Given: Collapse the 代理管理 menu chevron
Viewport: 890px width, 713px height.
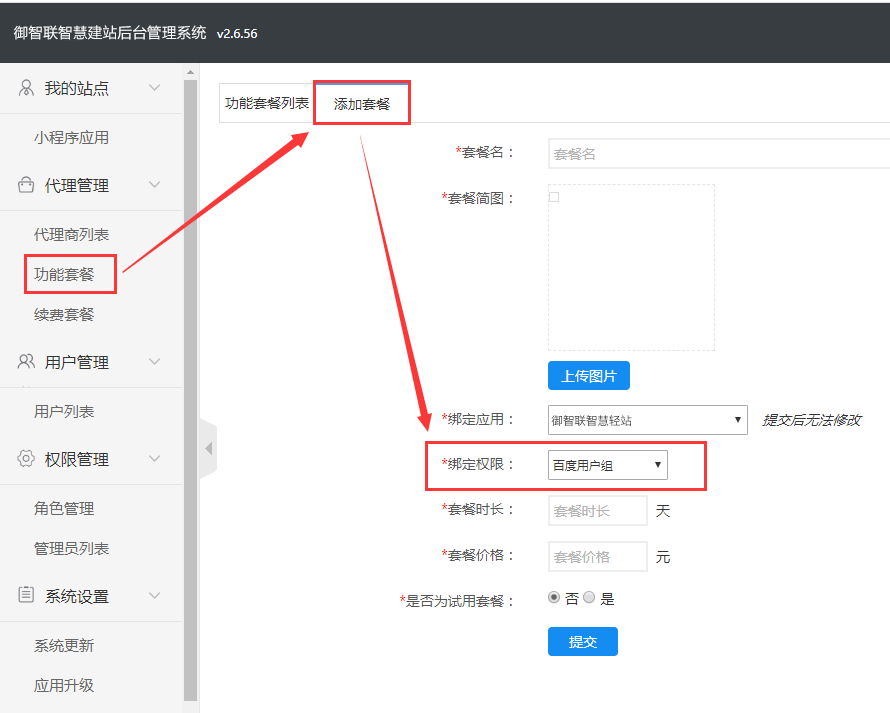Looking at the screenshot, I should click(x=155, y=185).
